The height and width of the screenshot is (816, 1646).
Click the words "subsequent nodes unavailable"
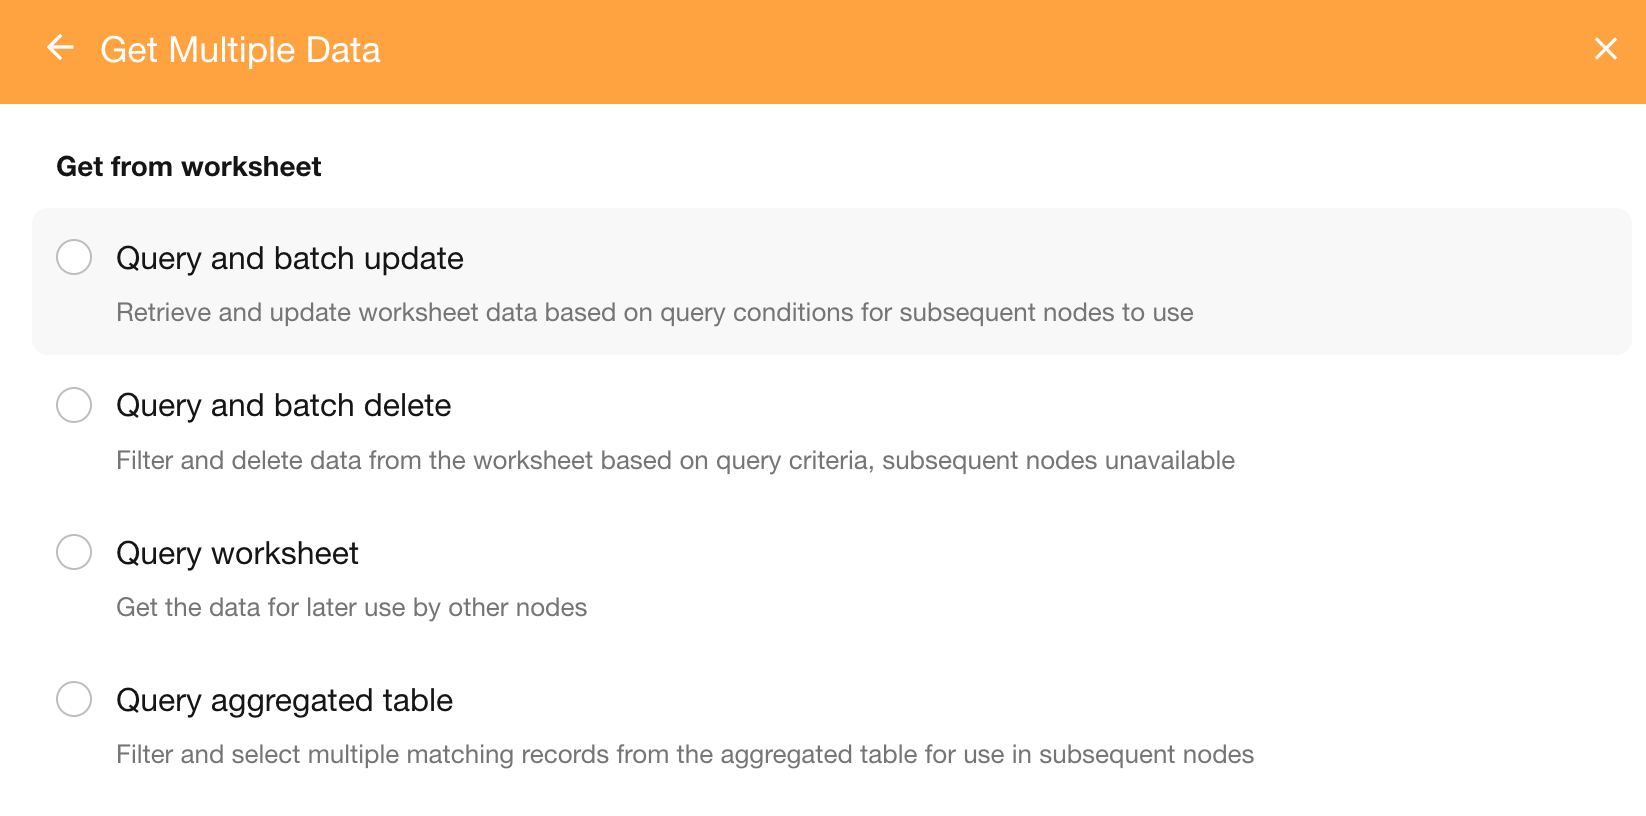1058,461
